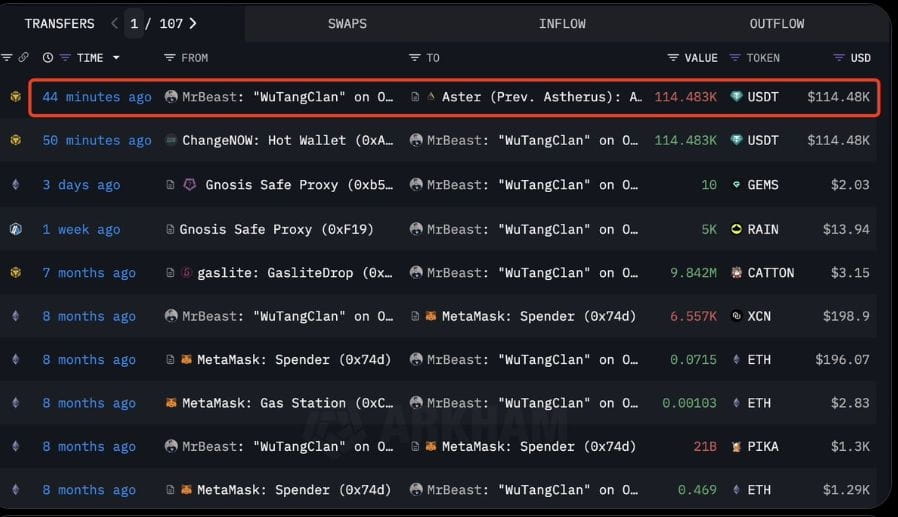Click USDT token icon on 44 minutes row
The width and height of the screenshot is (898, 517).
tap(736, 97)
